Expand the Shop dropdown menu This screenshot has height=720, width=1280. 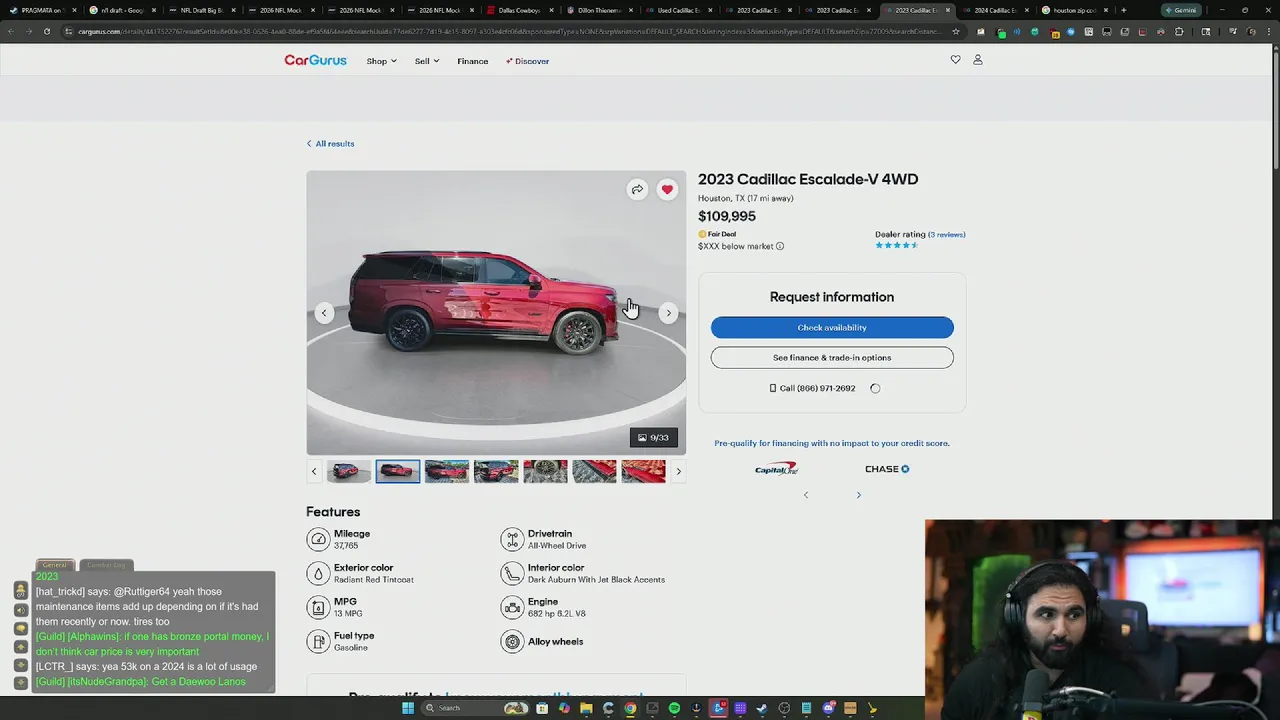381,61
